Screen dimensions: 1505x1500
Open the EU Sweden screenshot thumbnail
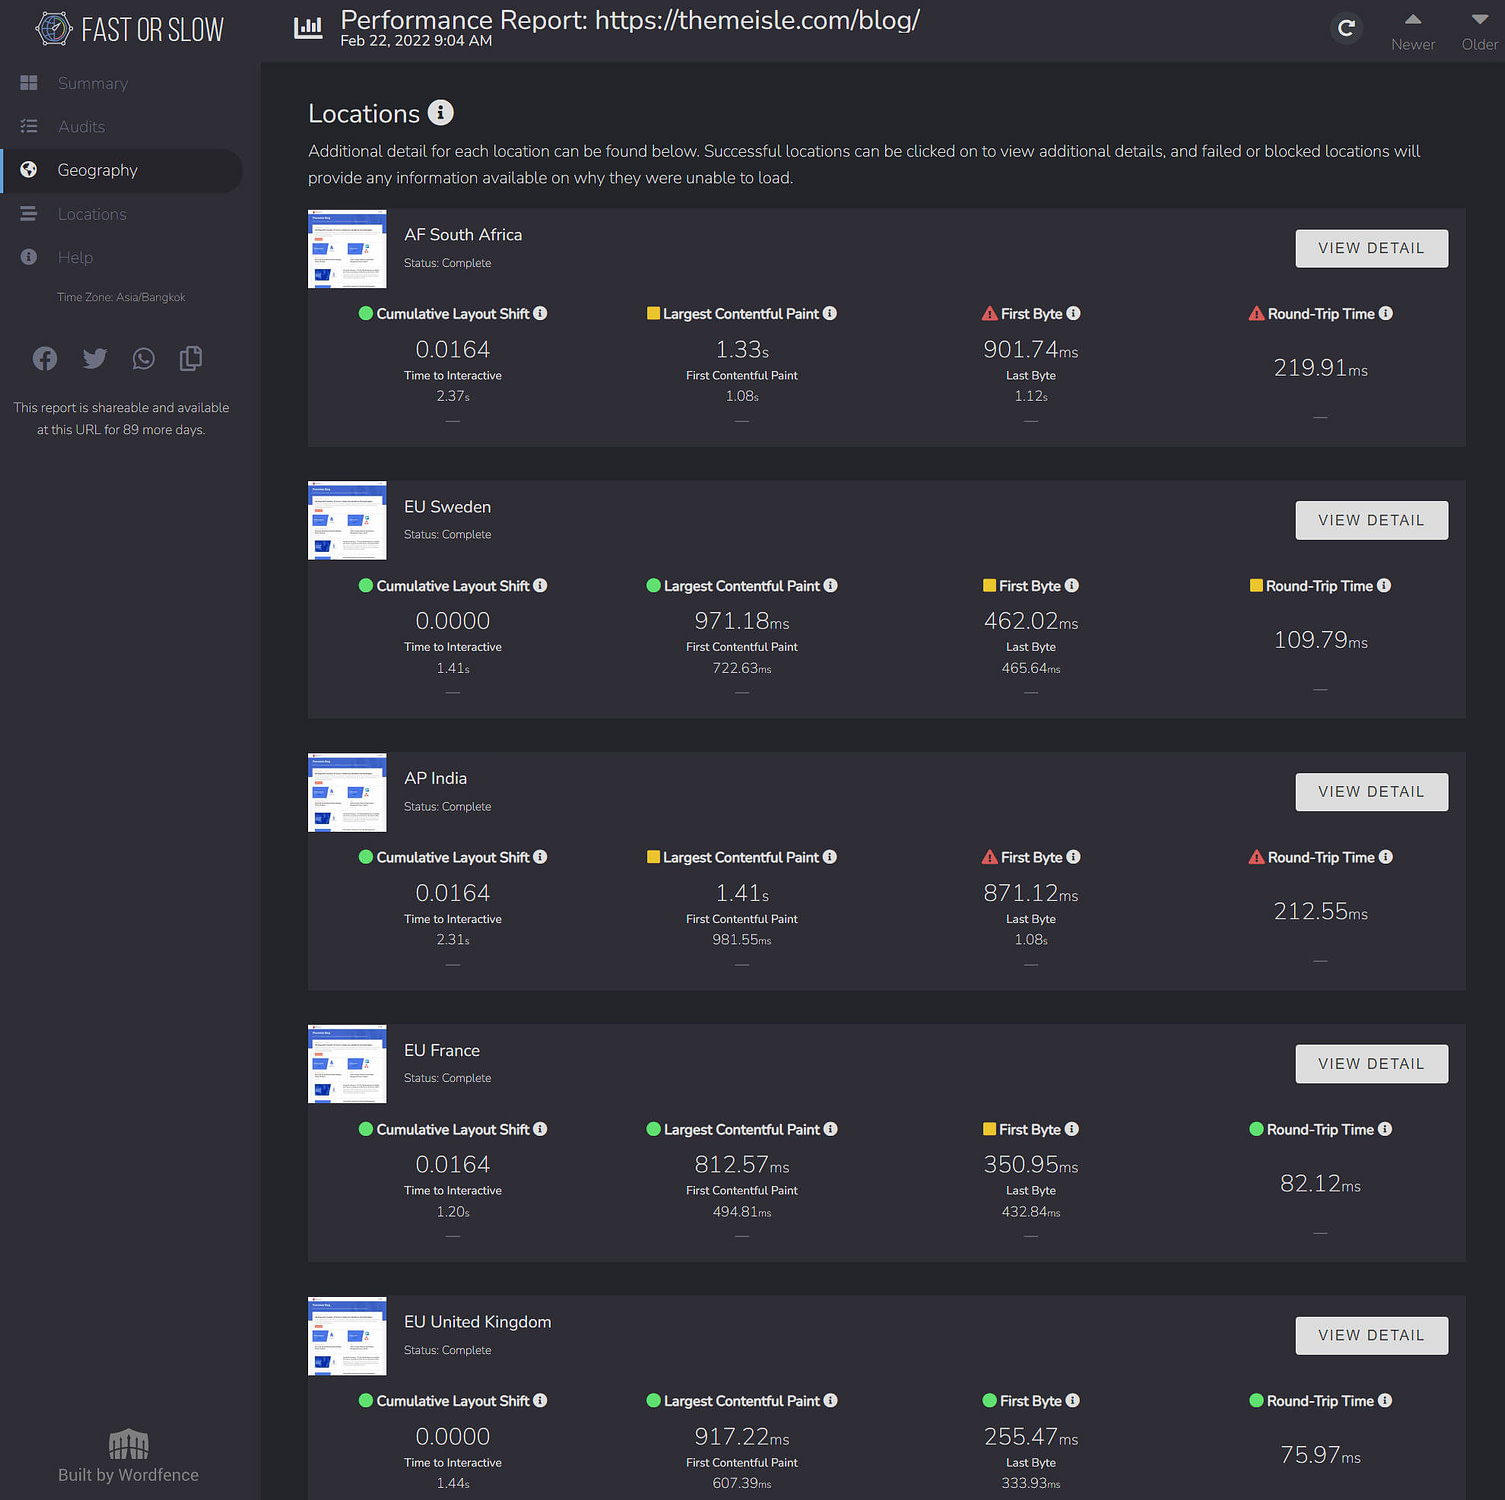(x=347, y=521)
